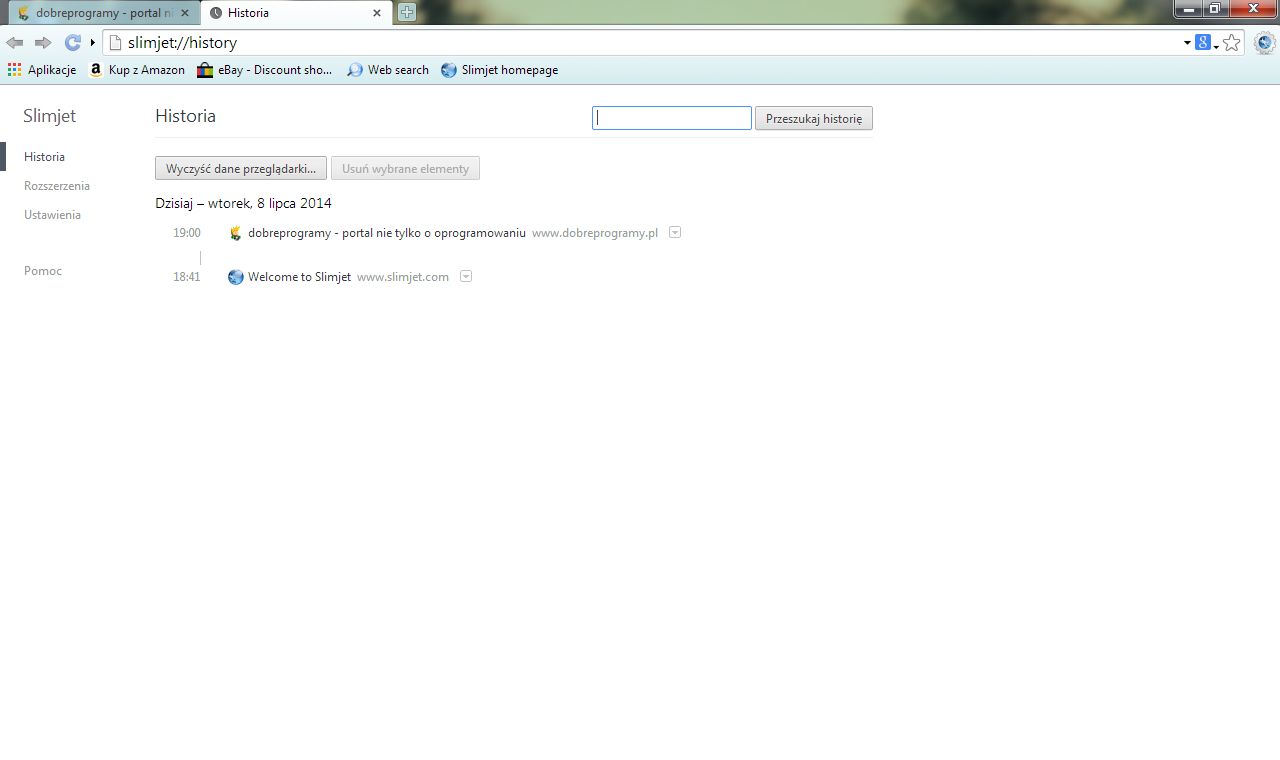Click the www.slimjet.com domain text

(x=403, y=277)
